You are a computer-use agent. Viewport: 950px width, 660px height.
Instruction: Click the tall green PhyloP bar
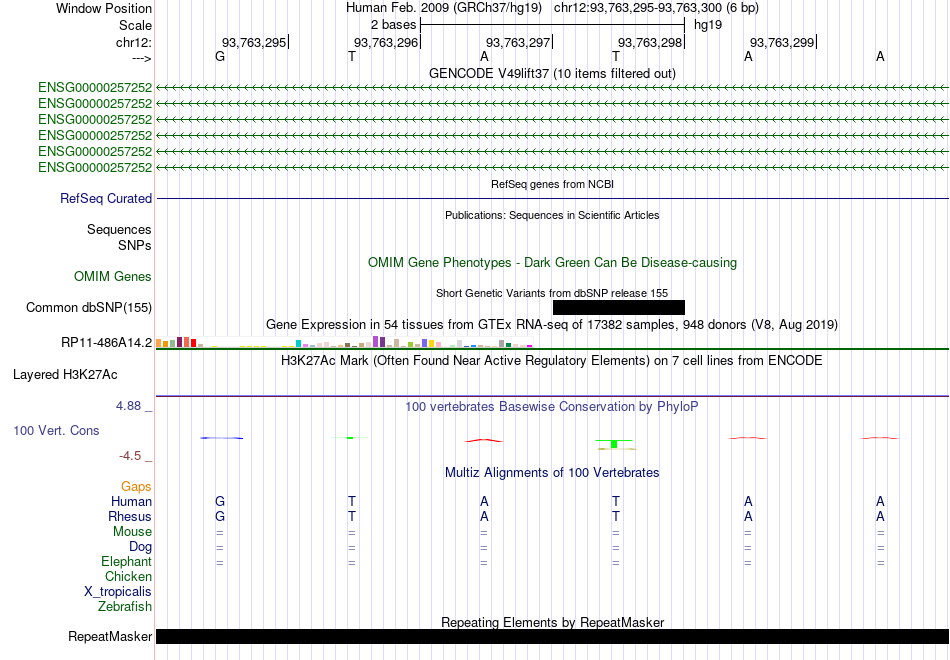(x=614, y=444)
